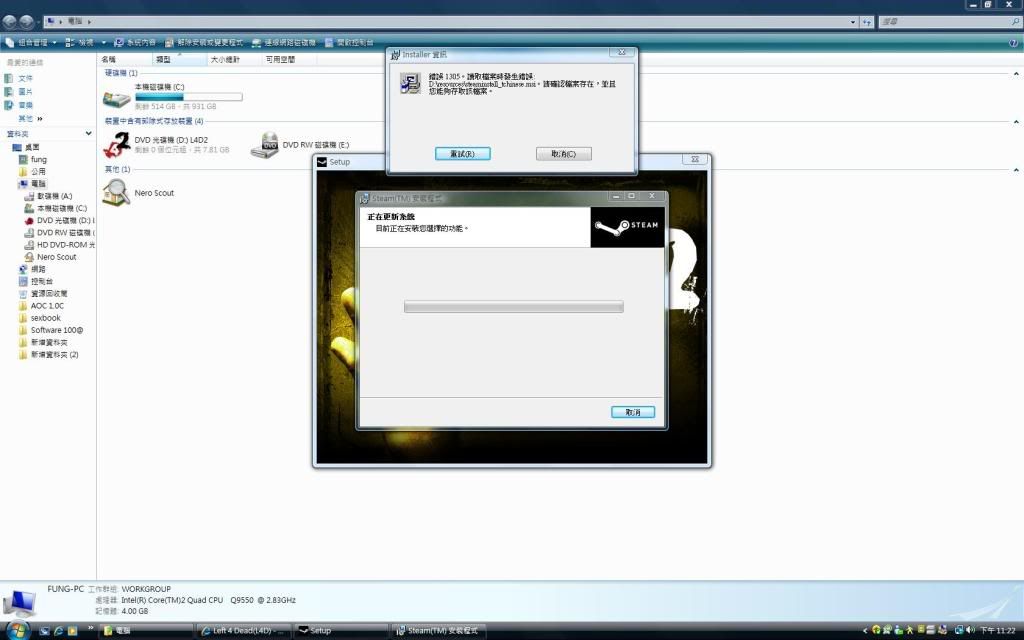
Task: Switch to Steam(TM) installer taskbar button
Action: pyautogui.click(x=438, y=630)
